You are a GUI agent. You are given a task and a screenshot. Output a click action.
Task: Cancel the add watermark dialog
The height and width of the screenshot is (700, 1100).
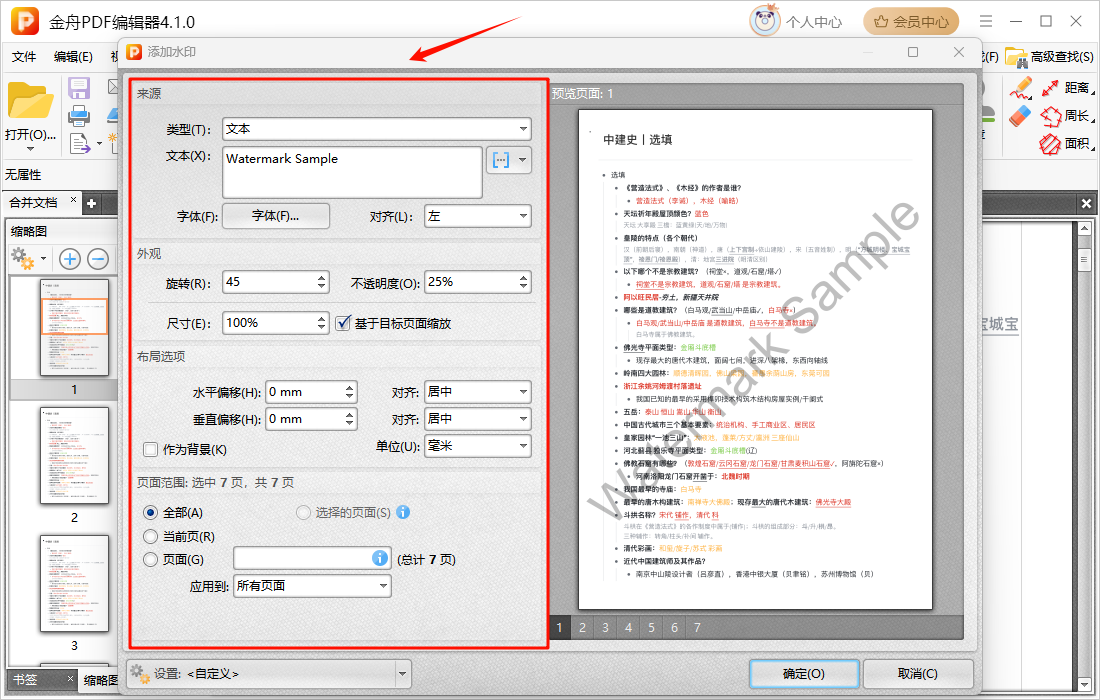[918, 674]
